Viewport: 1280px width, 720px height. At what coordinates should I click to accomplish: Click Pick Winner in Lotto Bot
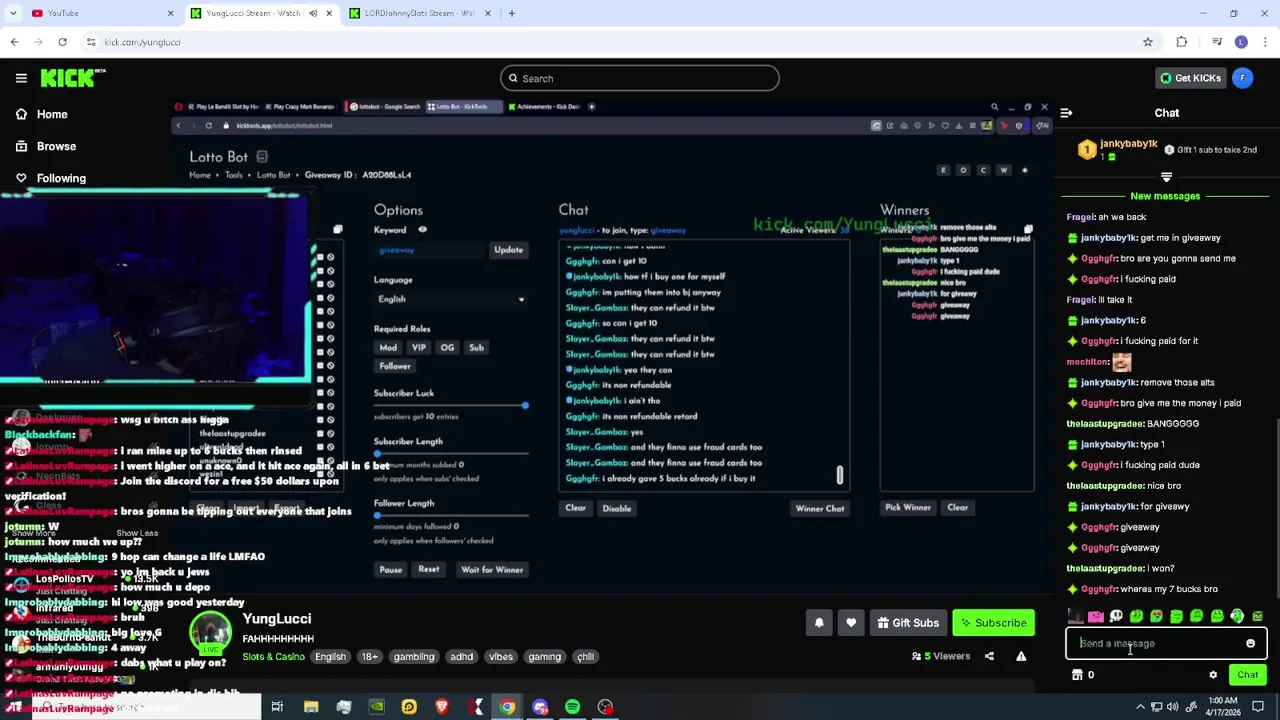pos(908,508)
